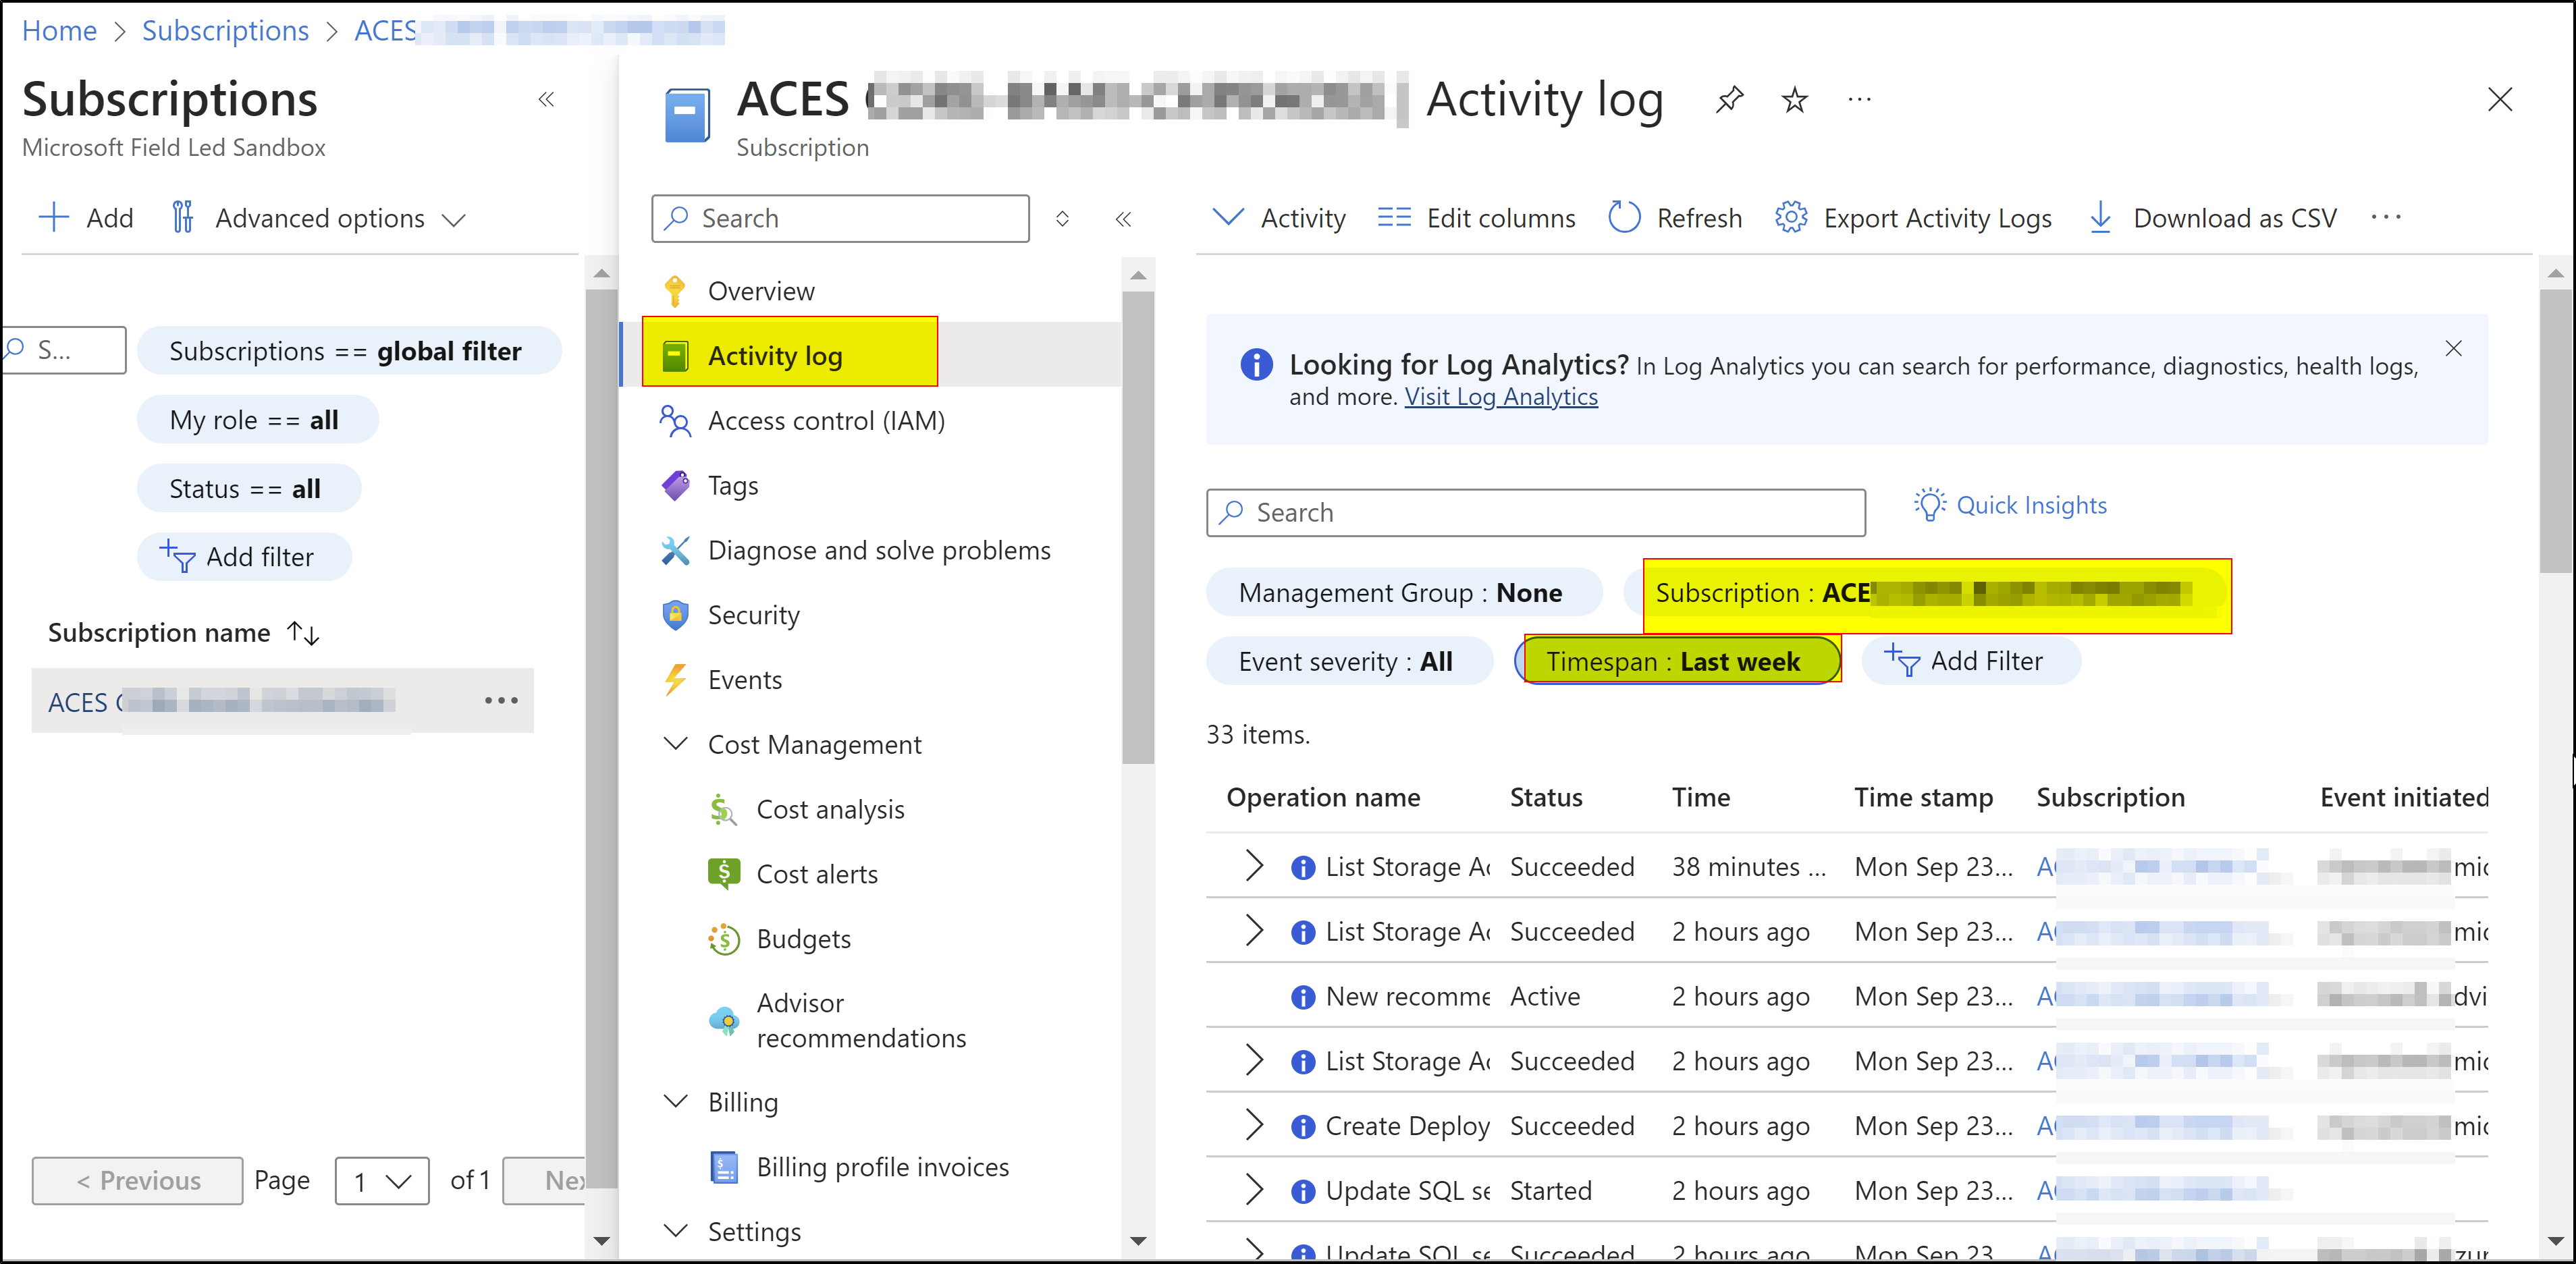Sort by Subscription name column
This screenshot has width=2576, height=1264.
tap(184, 633)
